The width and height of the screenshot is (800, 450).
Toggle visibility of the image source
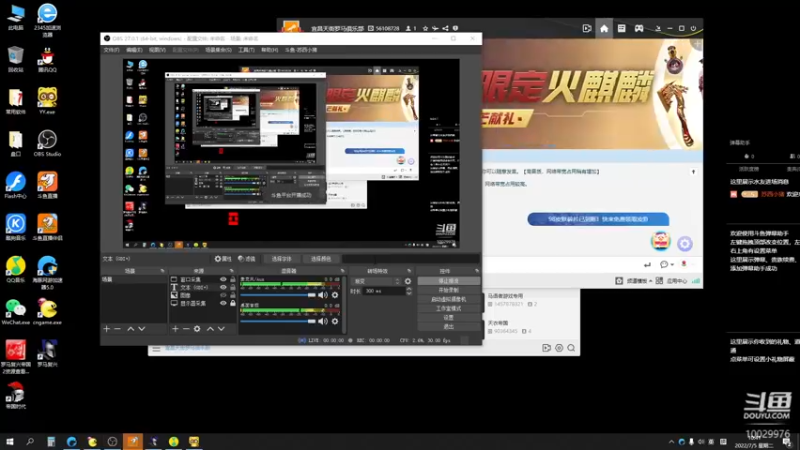click(x=223, y=295)
